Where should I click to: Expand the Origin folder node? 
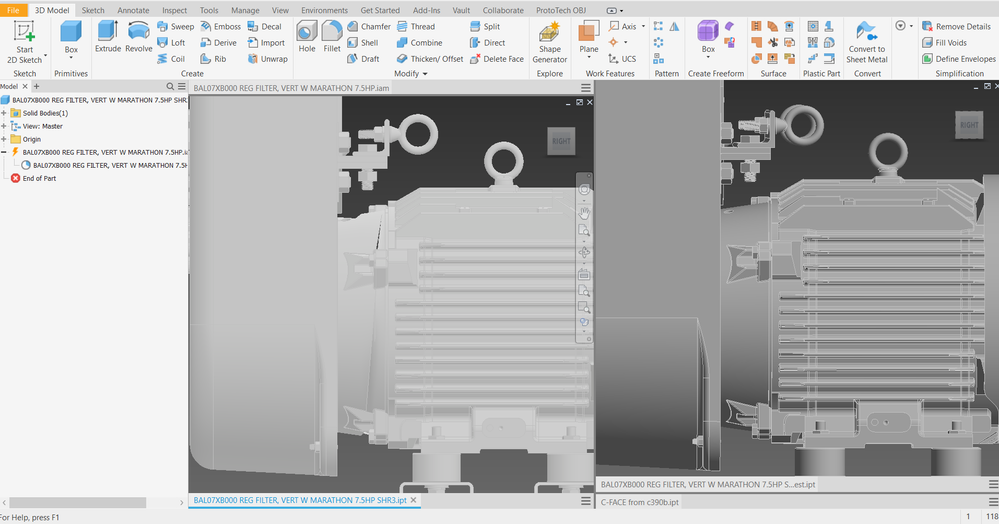[x=4, y=139]
